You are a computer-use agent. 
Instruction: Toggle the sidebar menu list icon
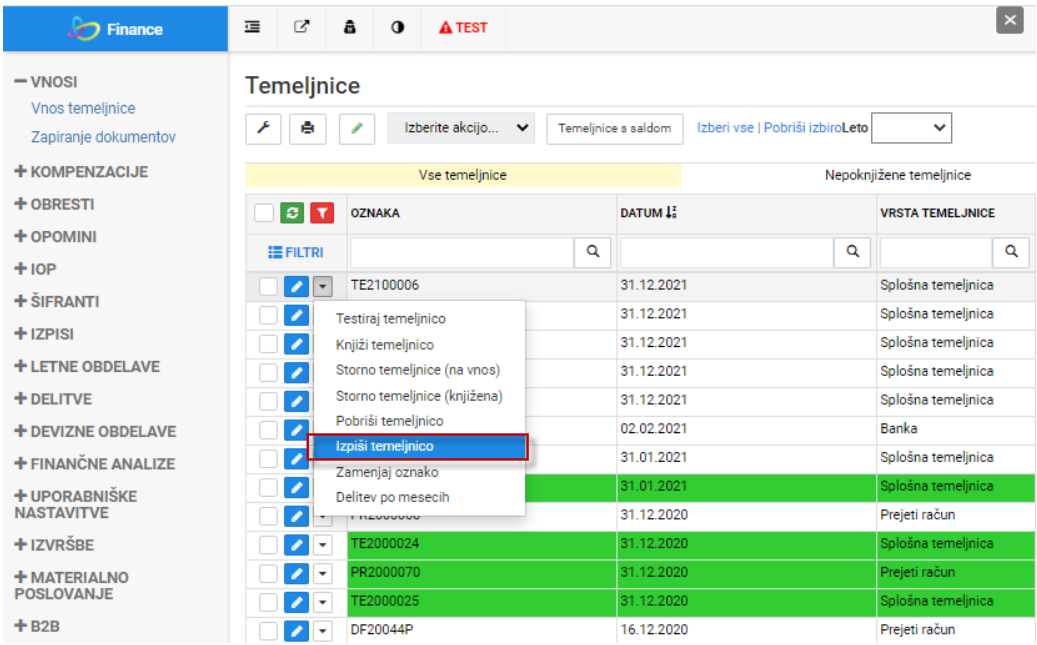pos(252,27)
